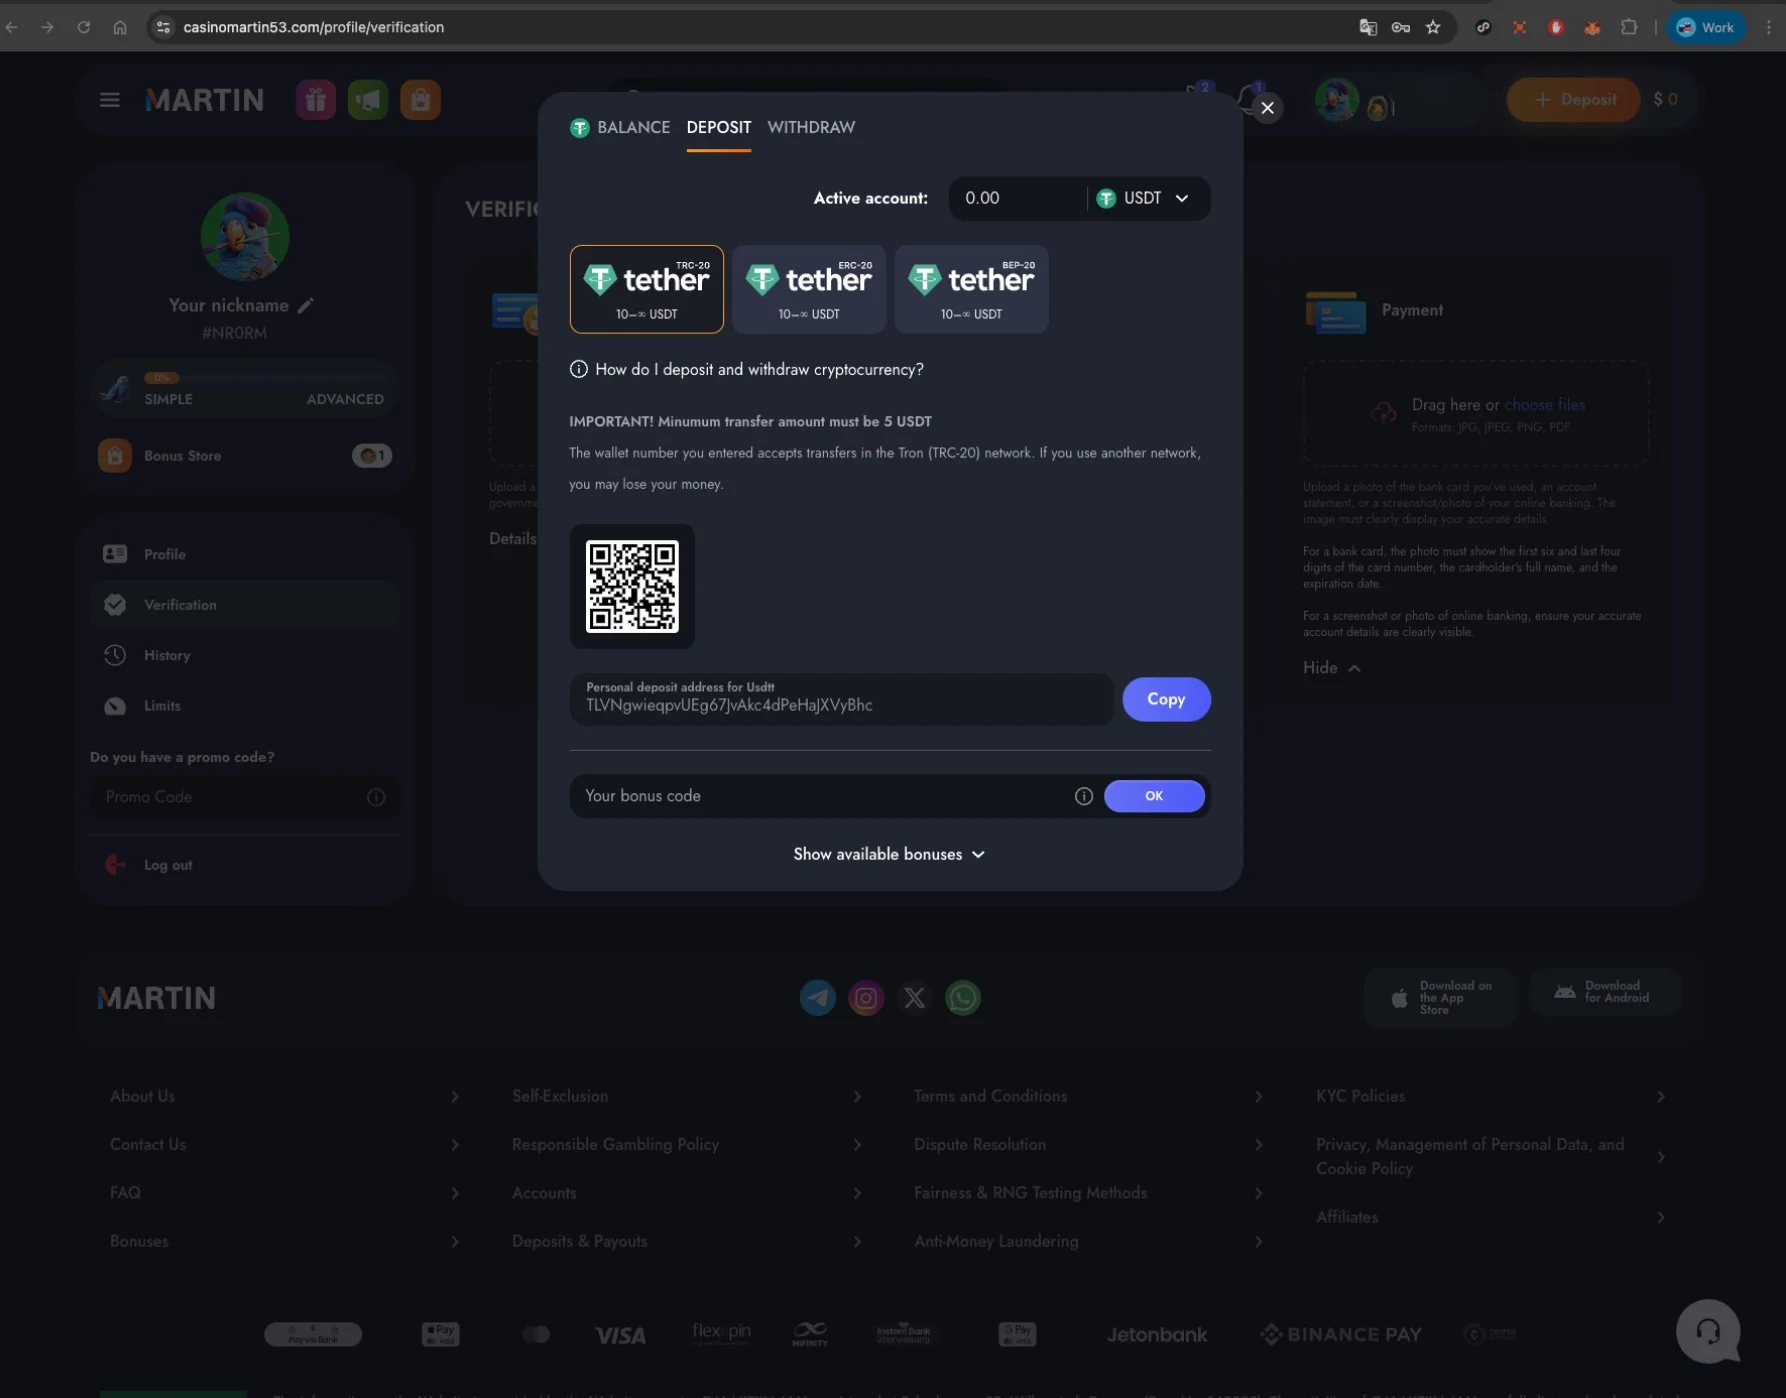The height and width of the screenshot is (1398, 1786).
Task: Select Verification in the sidebar
Action: [245, 604]
